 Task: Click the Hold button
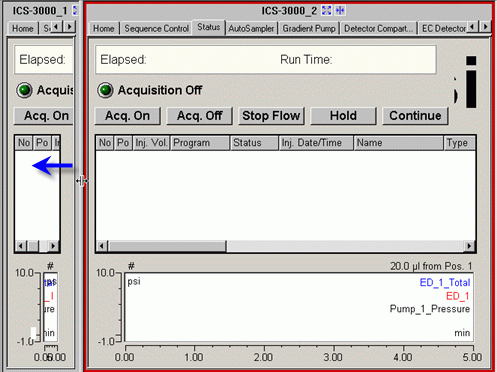pyautogui.click(x=343, y=116)
